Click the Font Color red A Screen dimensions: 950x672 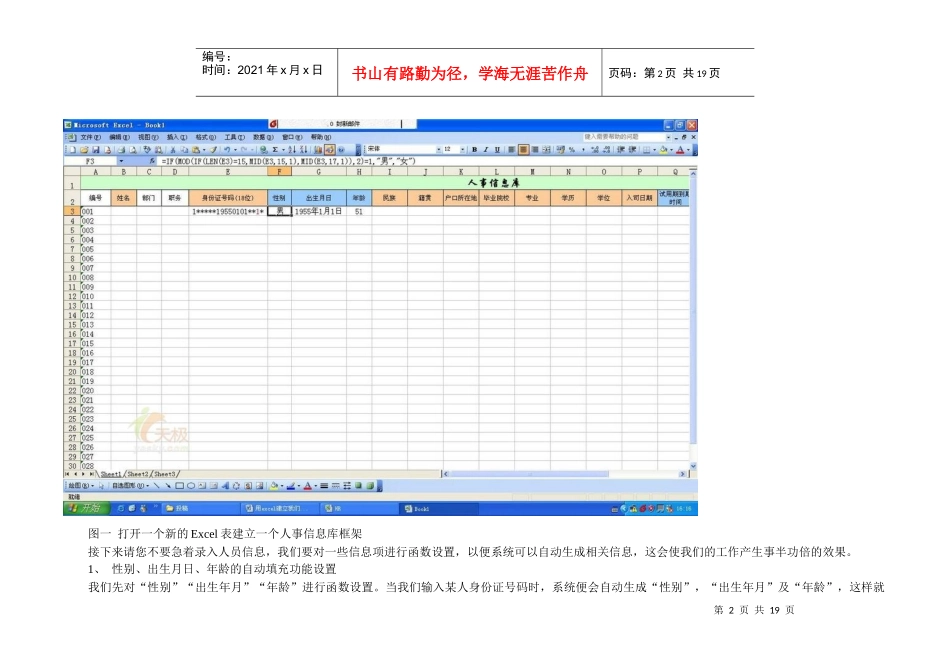click(680, 150)
